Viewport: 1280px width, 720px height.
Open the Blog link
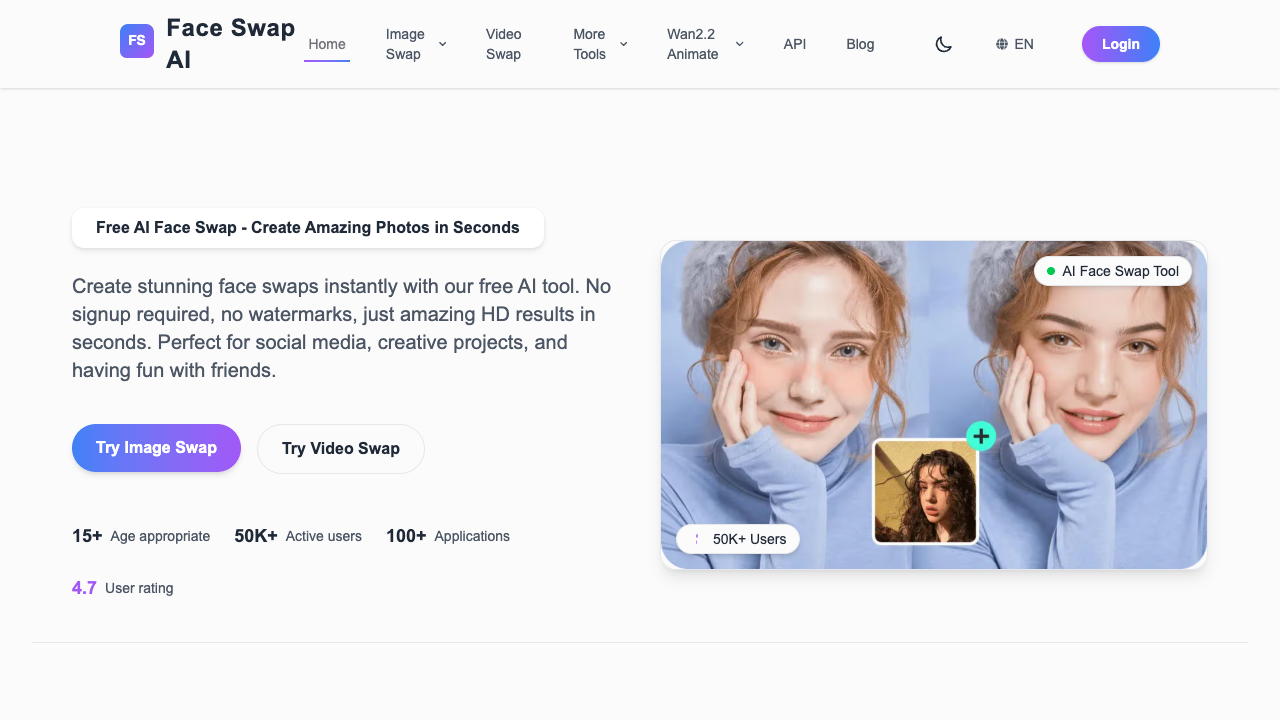pos(860,44)
